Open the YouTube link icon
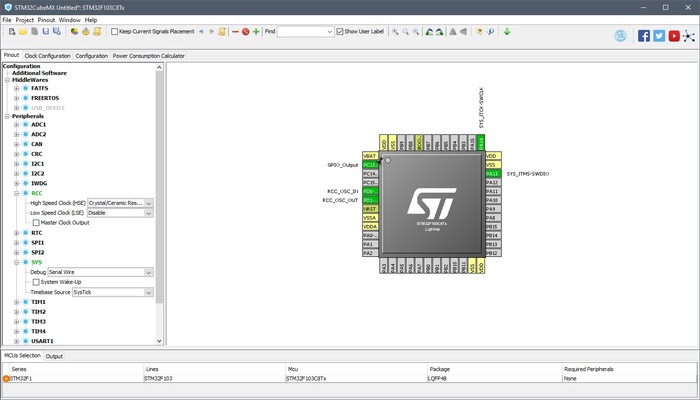Screen dimensions: 700x400 (x=674, y=36)
